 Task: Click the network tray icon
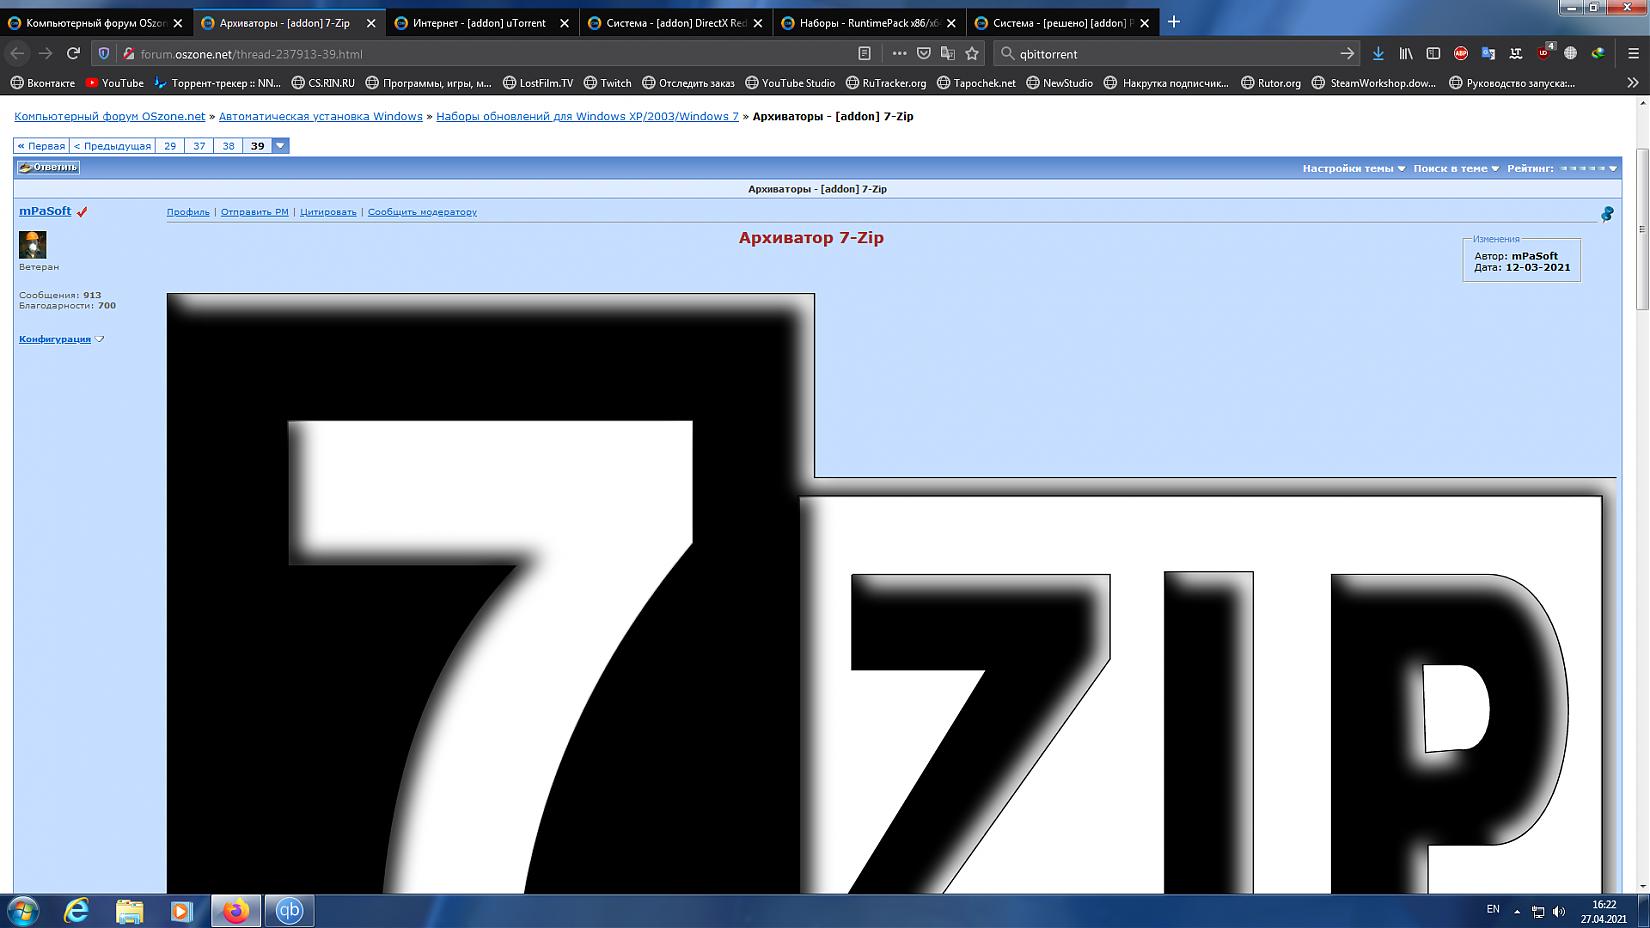click(1538, 911)
